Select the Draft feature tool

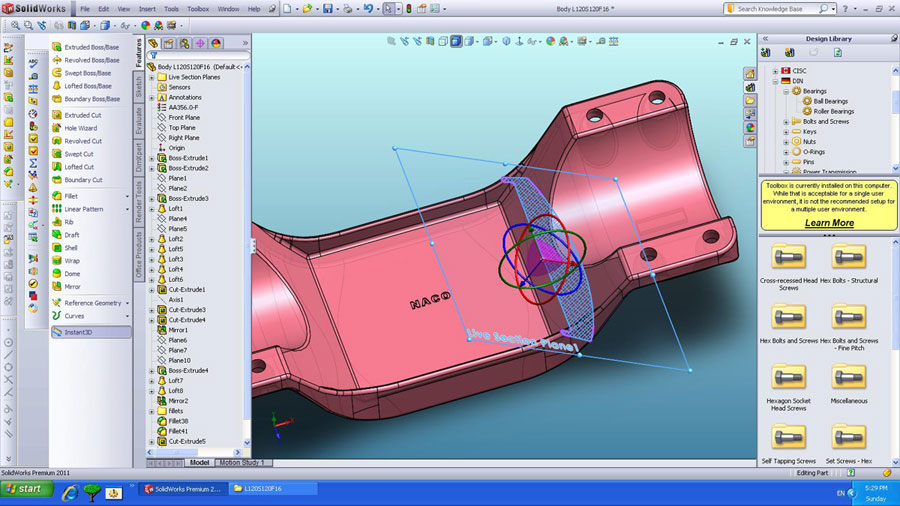pyautogui.click(x=65, y=235)
